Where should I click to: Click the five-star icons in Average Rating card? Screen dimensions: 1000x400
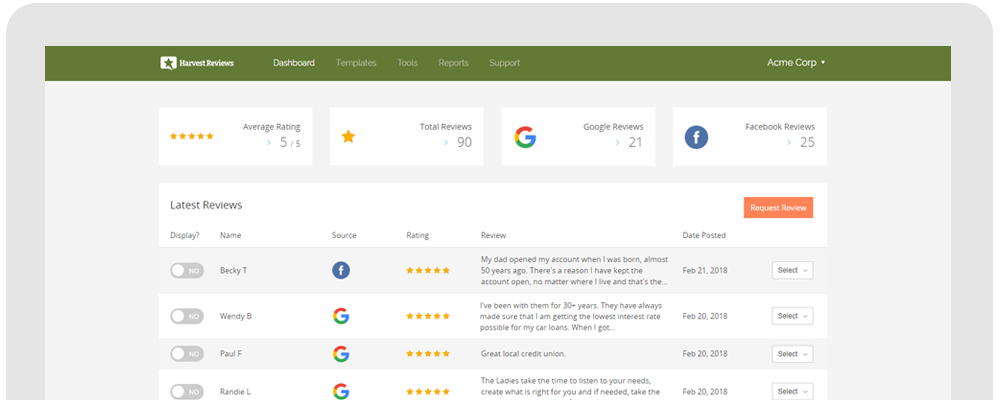click(192, 136)
